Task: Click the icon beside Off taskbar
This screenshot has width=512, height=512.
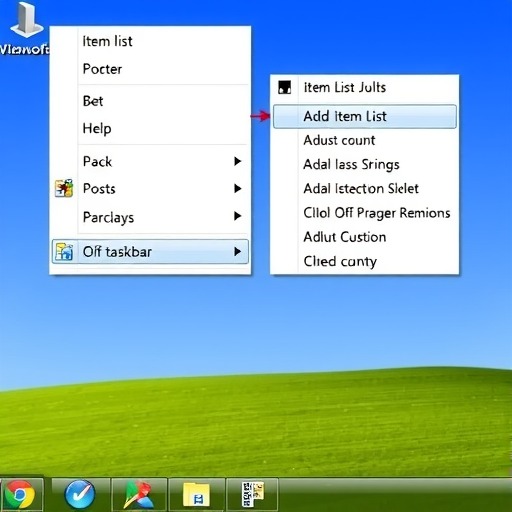Action: pos(64,252)
